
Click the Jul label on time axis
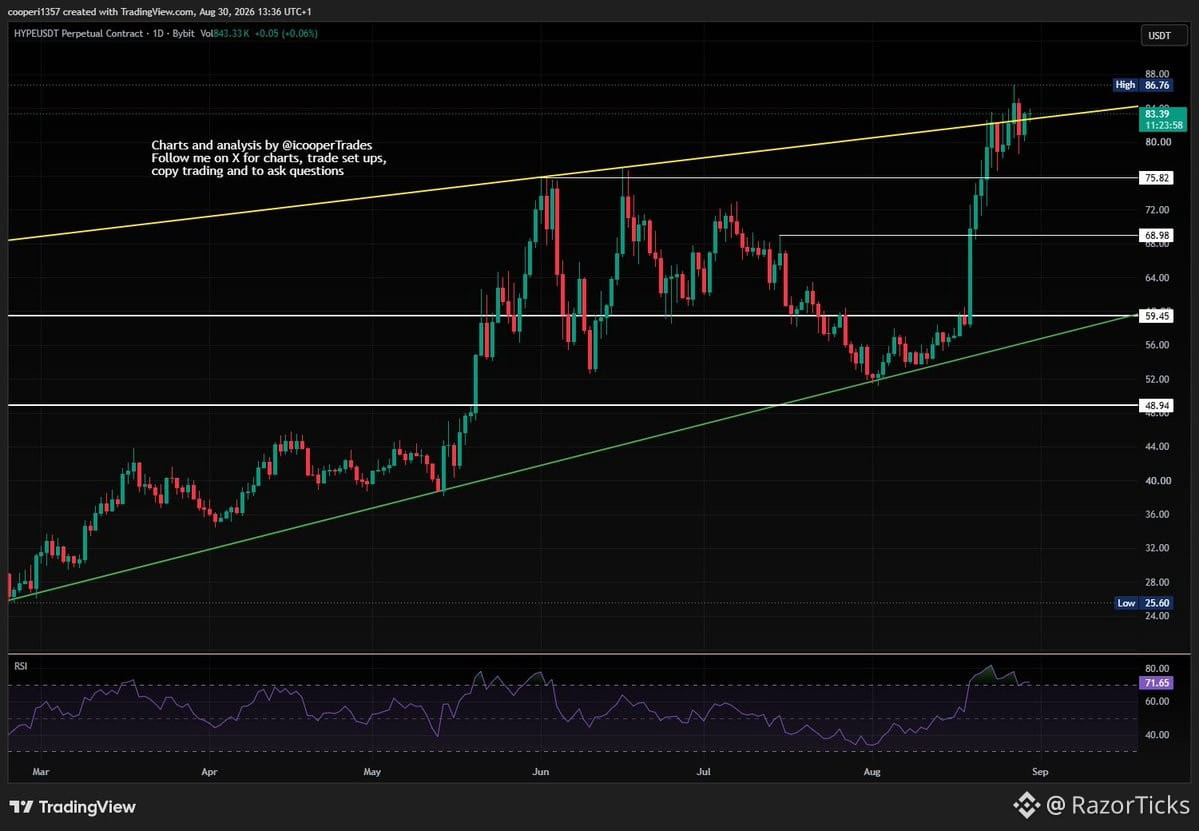703,771
